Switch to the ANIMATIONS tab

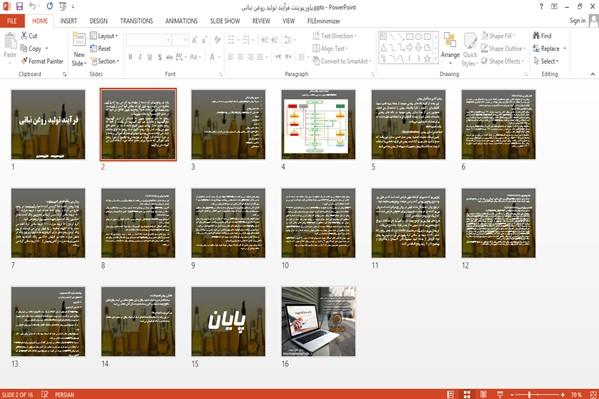pos(181,21)
